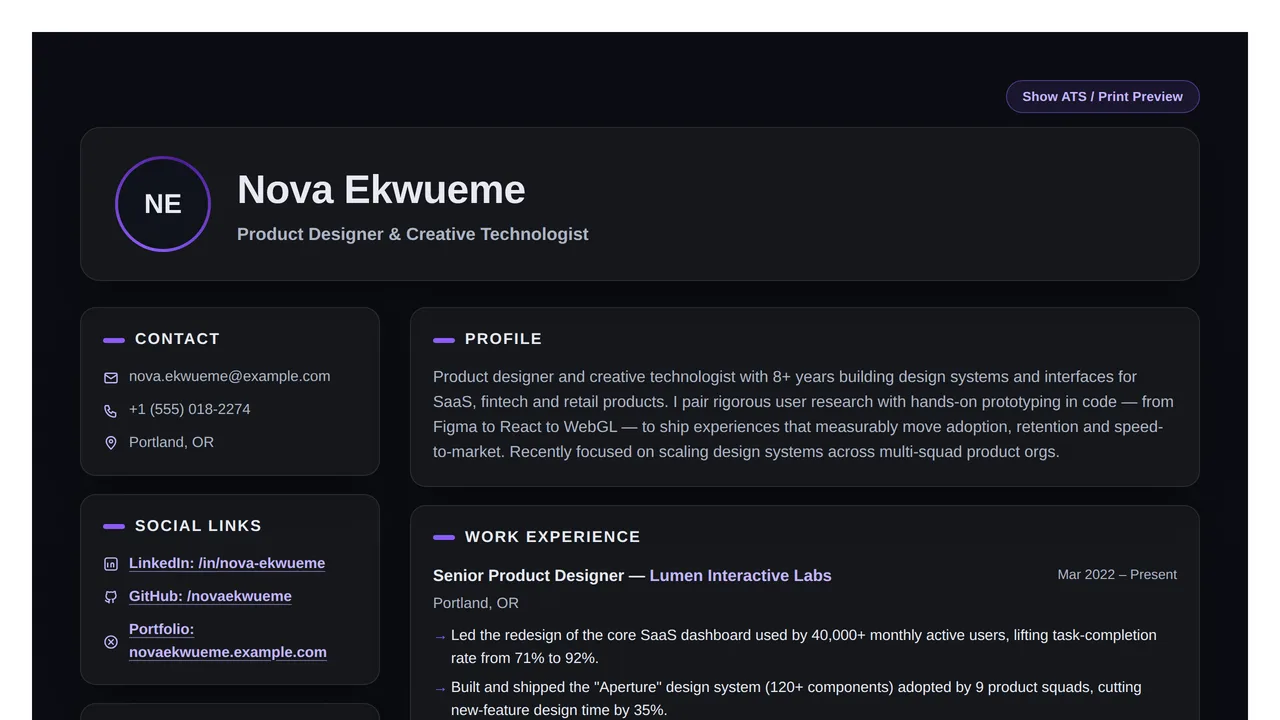
Task: Click the Portfolio globe icon
Action: tap(111, 641)
